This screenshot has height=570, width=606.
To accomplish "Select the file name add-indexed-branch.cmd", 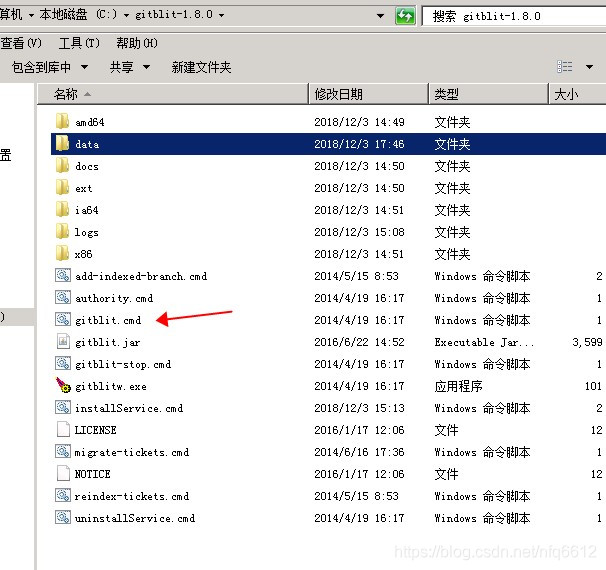I will pyautogui.click(x=141, y=276).
